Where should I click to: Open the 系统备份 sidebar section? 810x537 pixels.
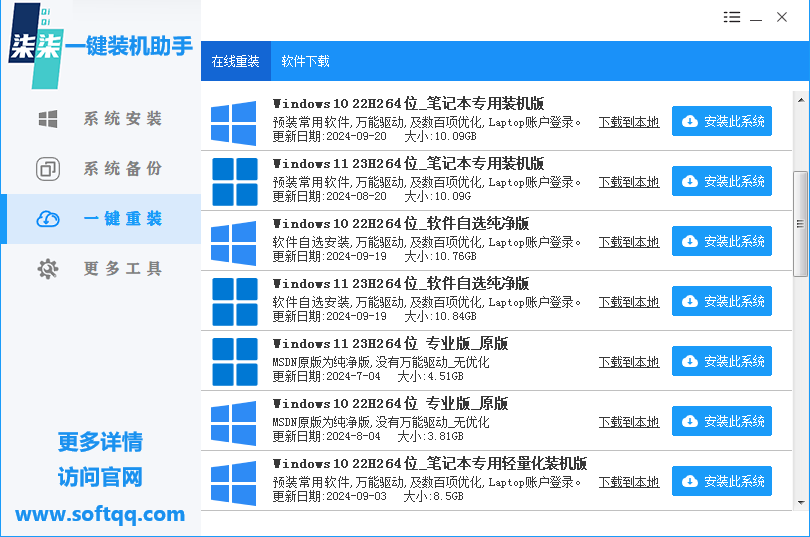(x=101, y=169)
